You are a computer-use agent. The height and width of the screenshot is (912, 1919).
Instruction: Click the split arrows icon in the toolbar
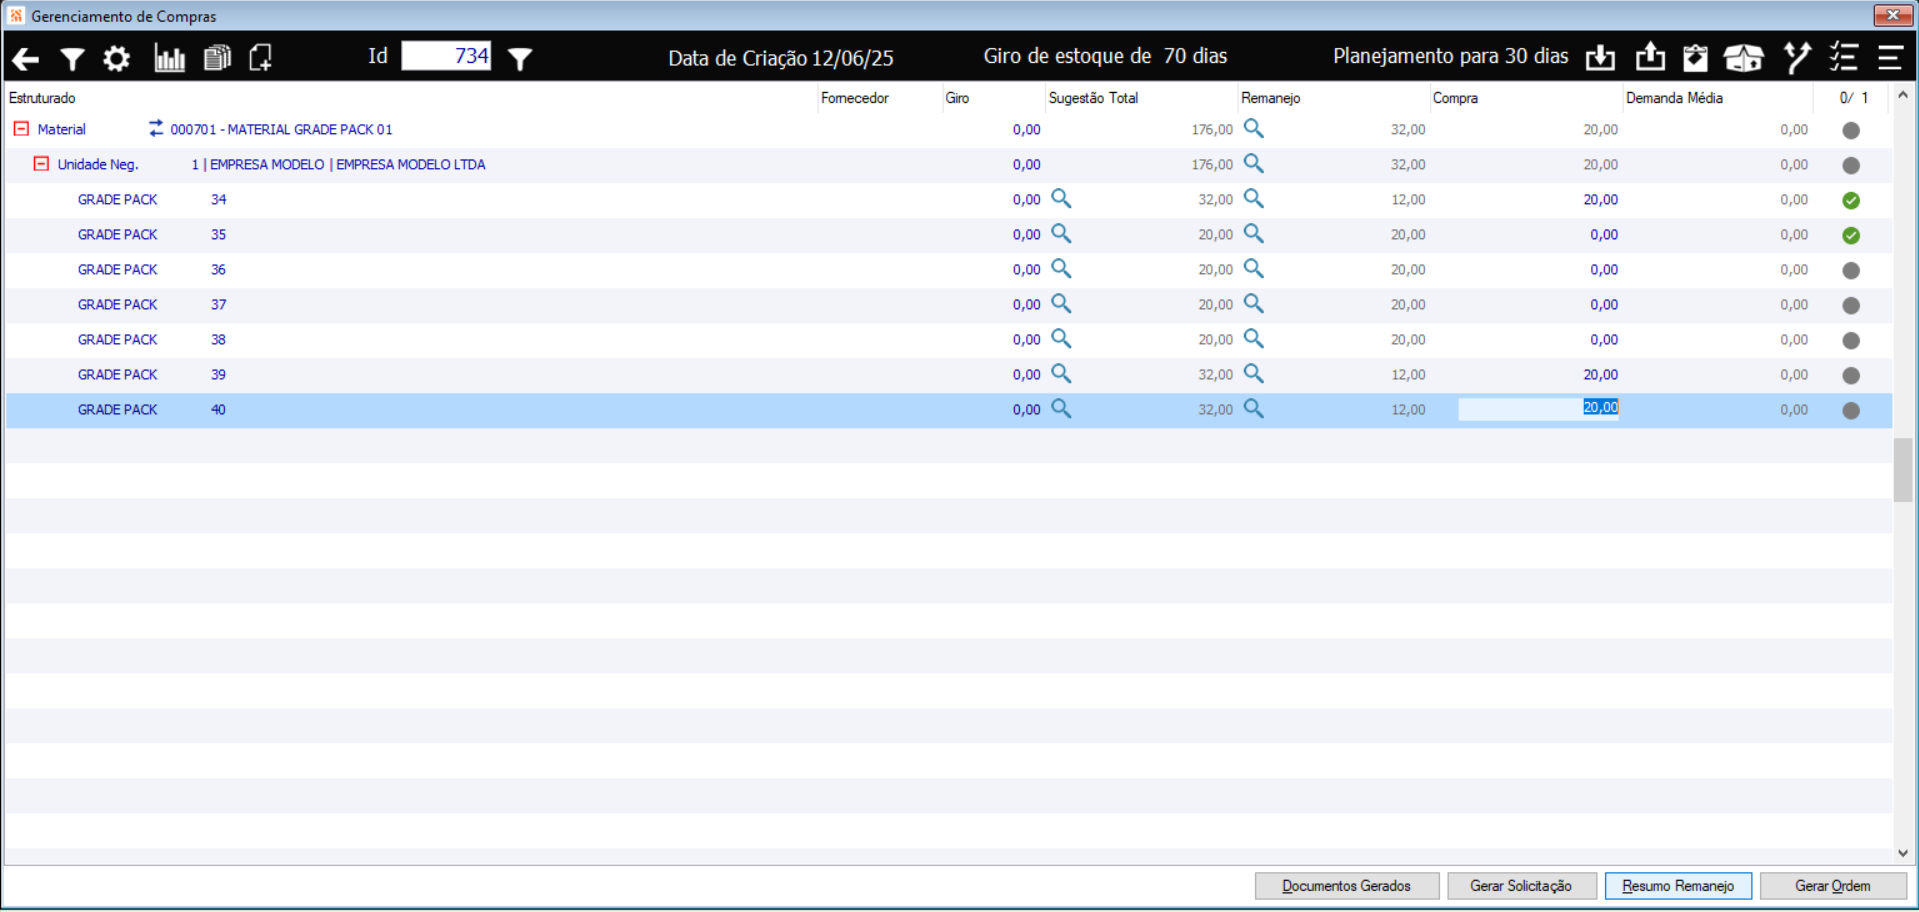(x=1797, y=58)
